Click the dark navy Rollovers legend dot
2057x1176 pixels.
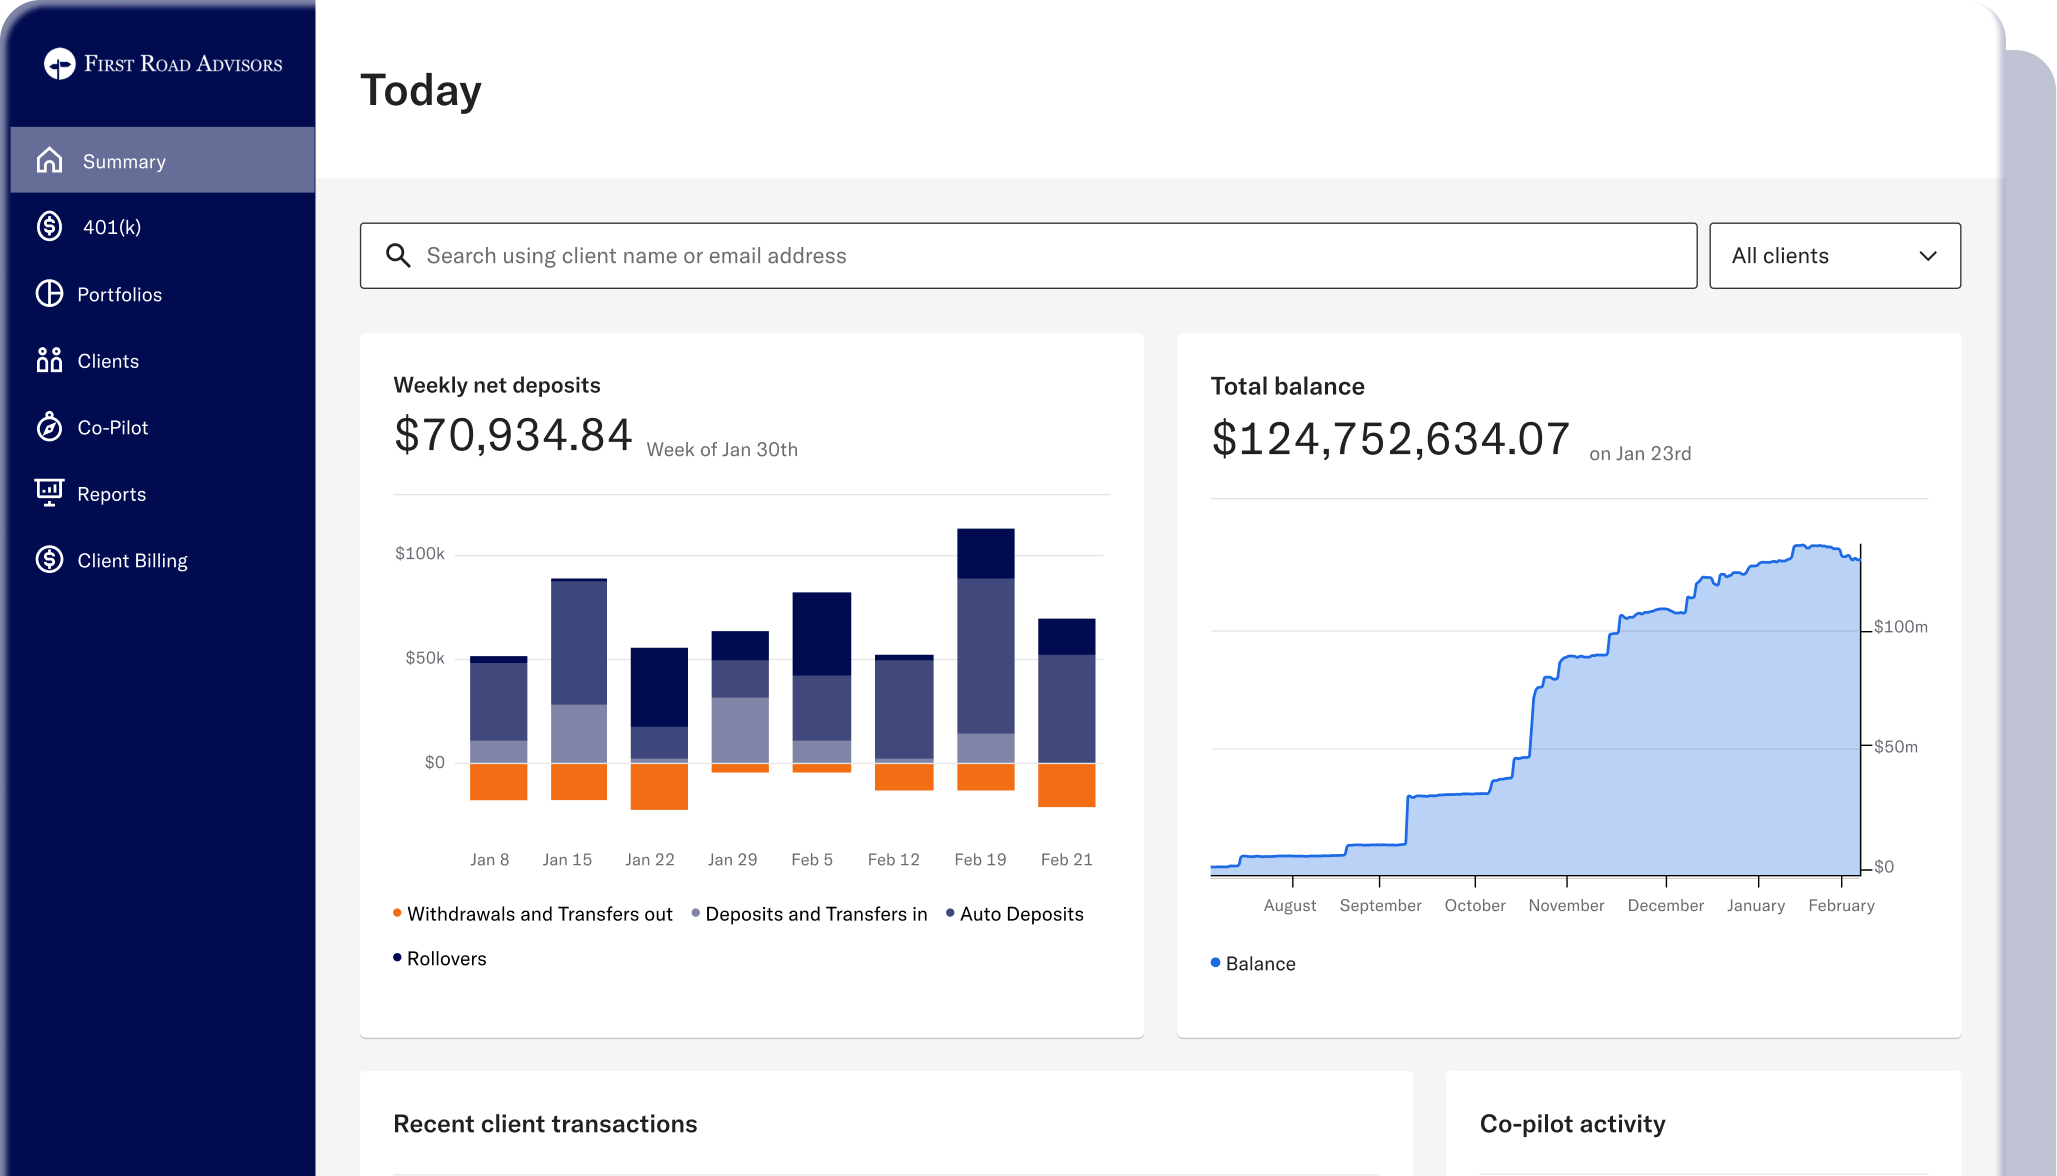[x=397, y=958]
